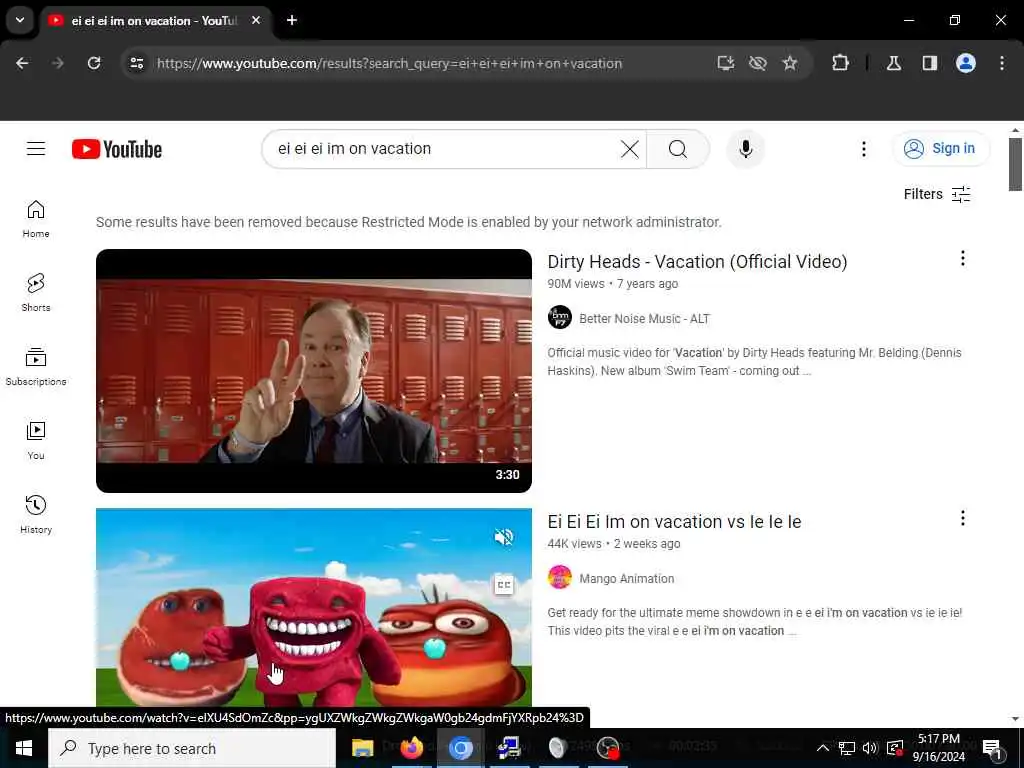View site information icon in address bar

click(136, 63)
